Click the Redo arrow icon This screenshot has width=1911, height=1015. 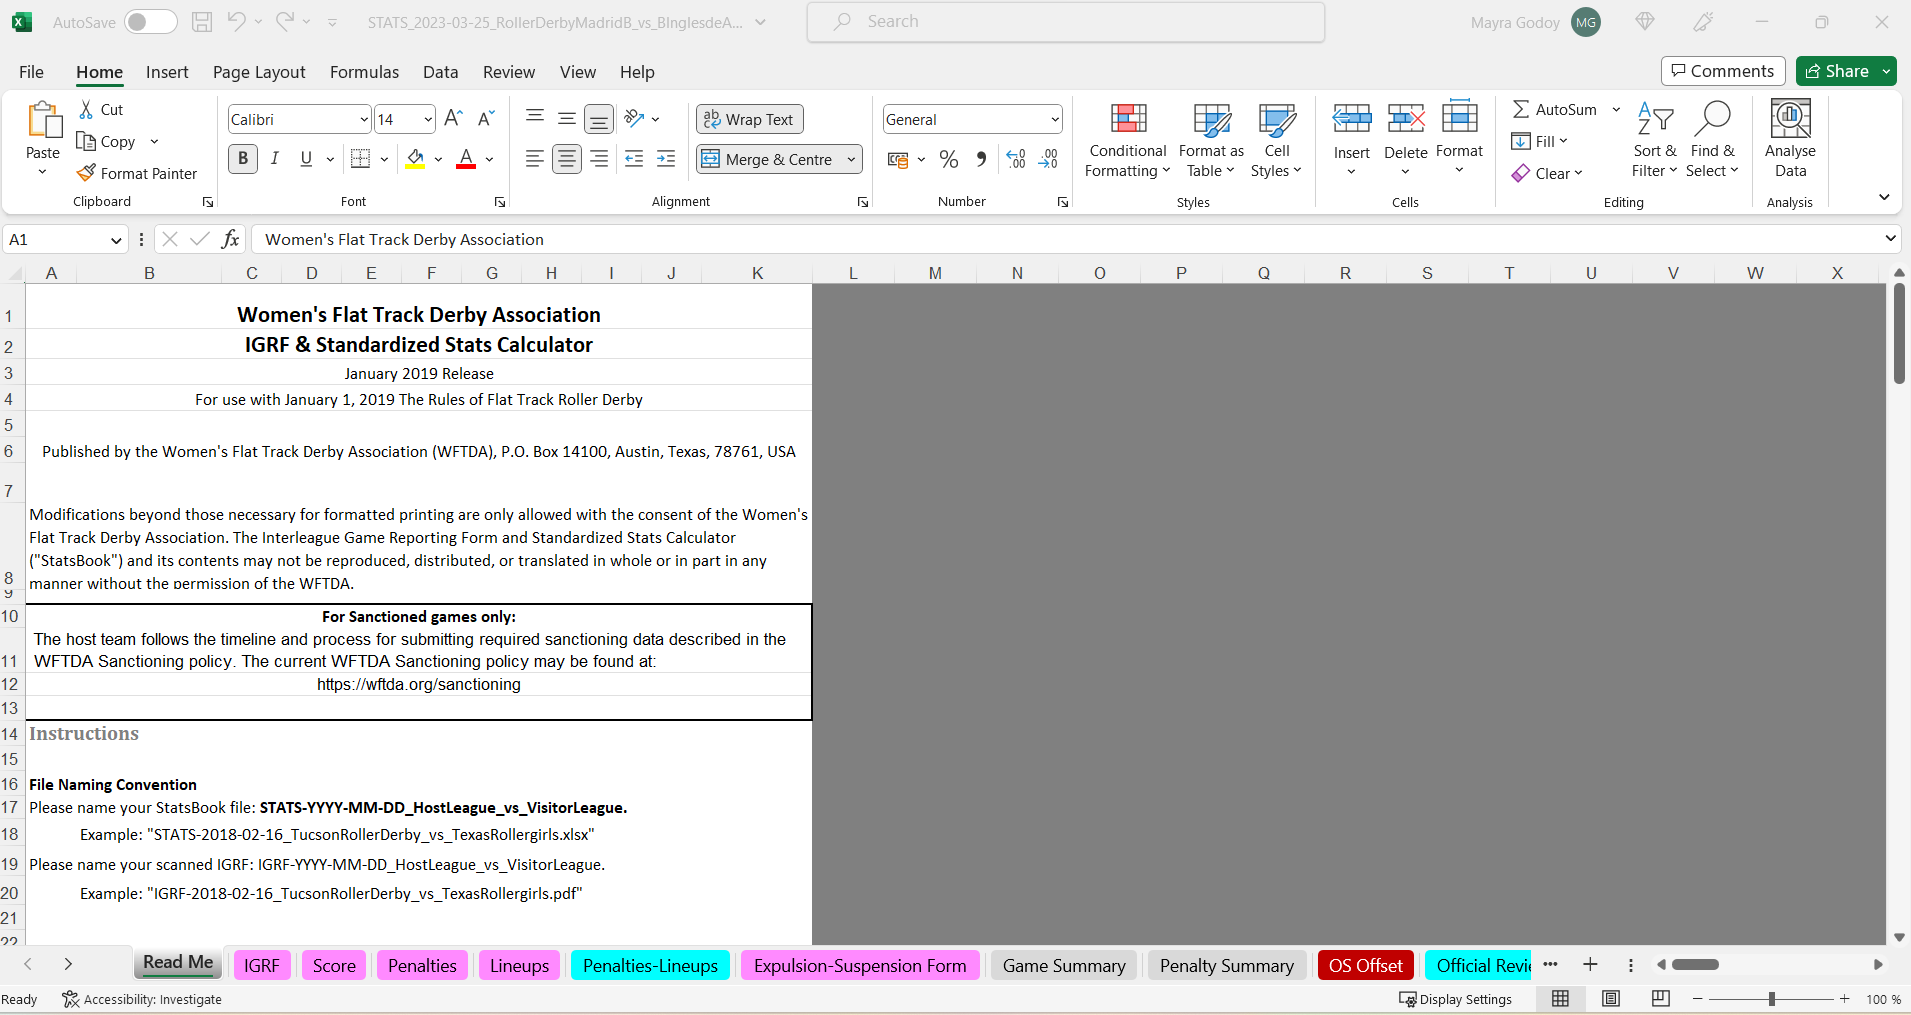coord(285,21)
